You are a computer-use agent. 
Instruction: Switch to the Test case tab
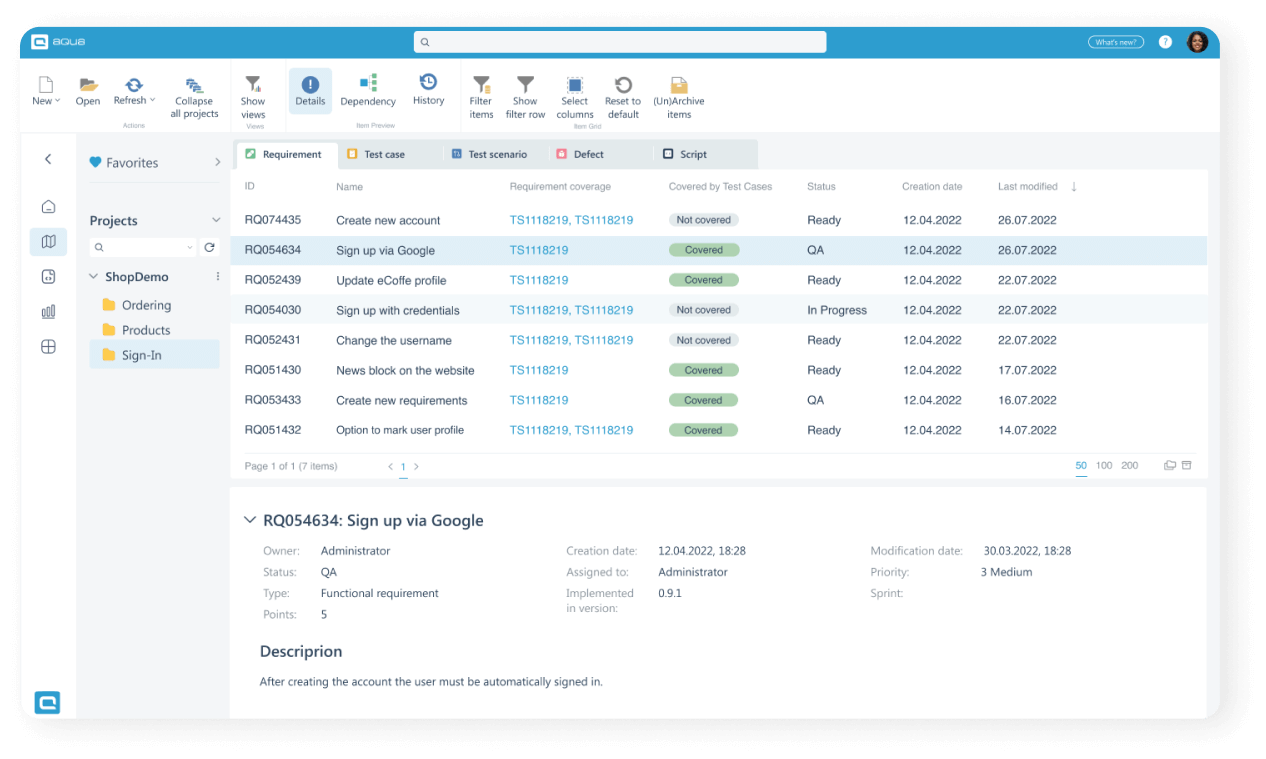383,154
